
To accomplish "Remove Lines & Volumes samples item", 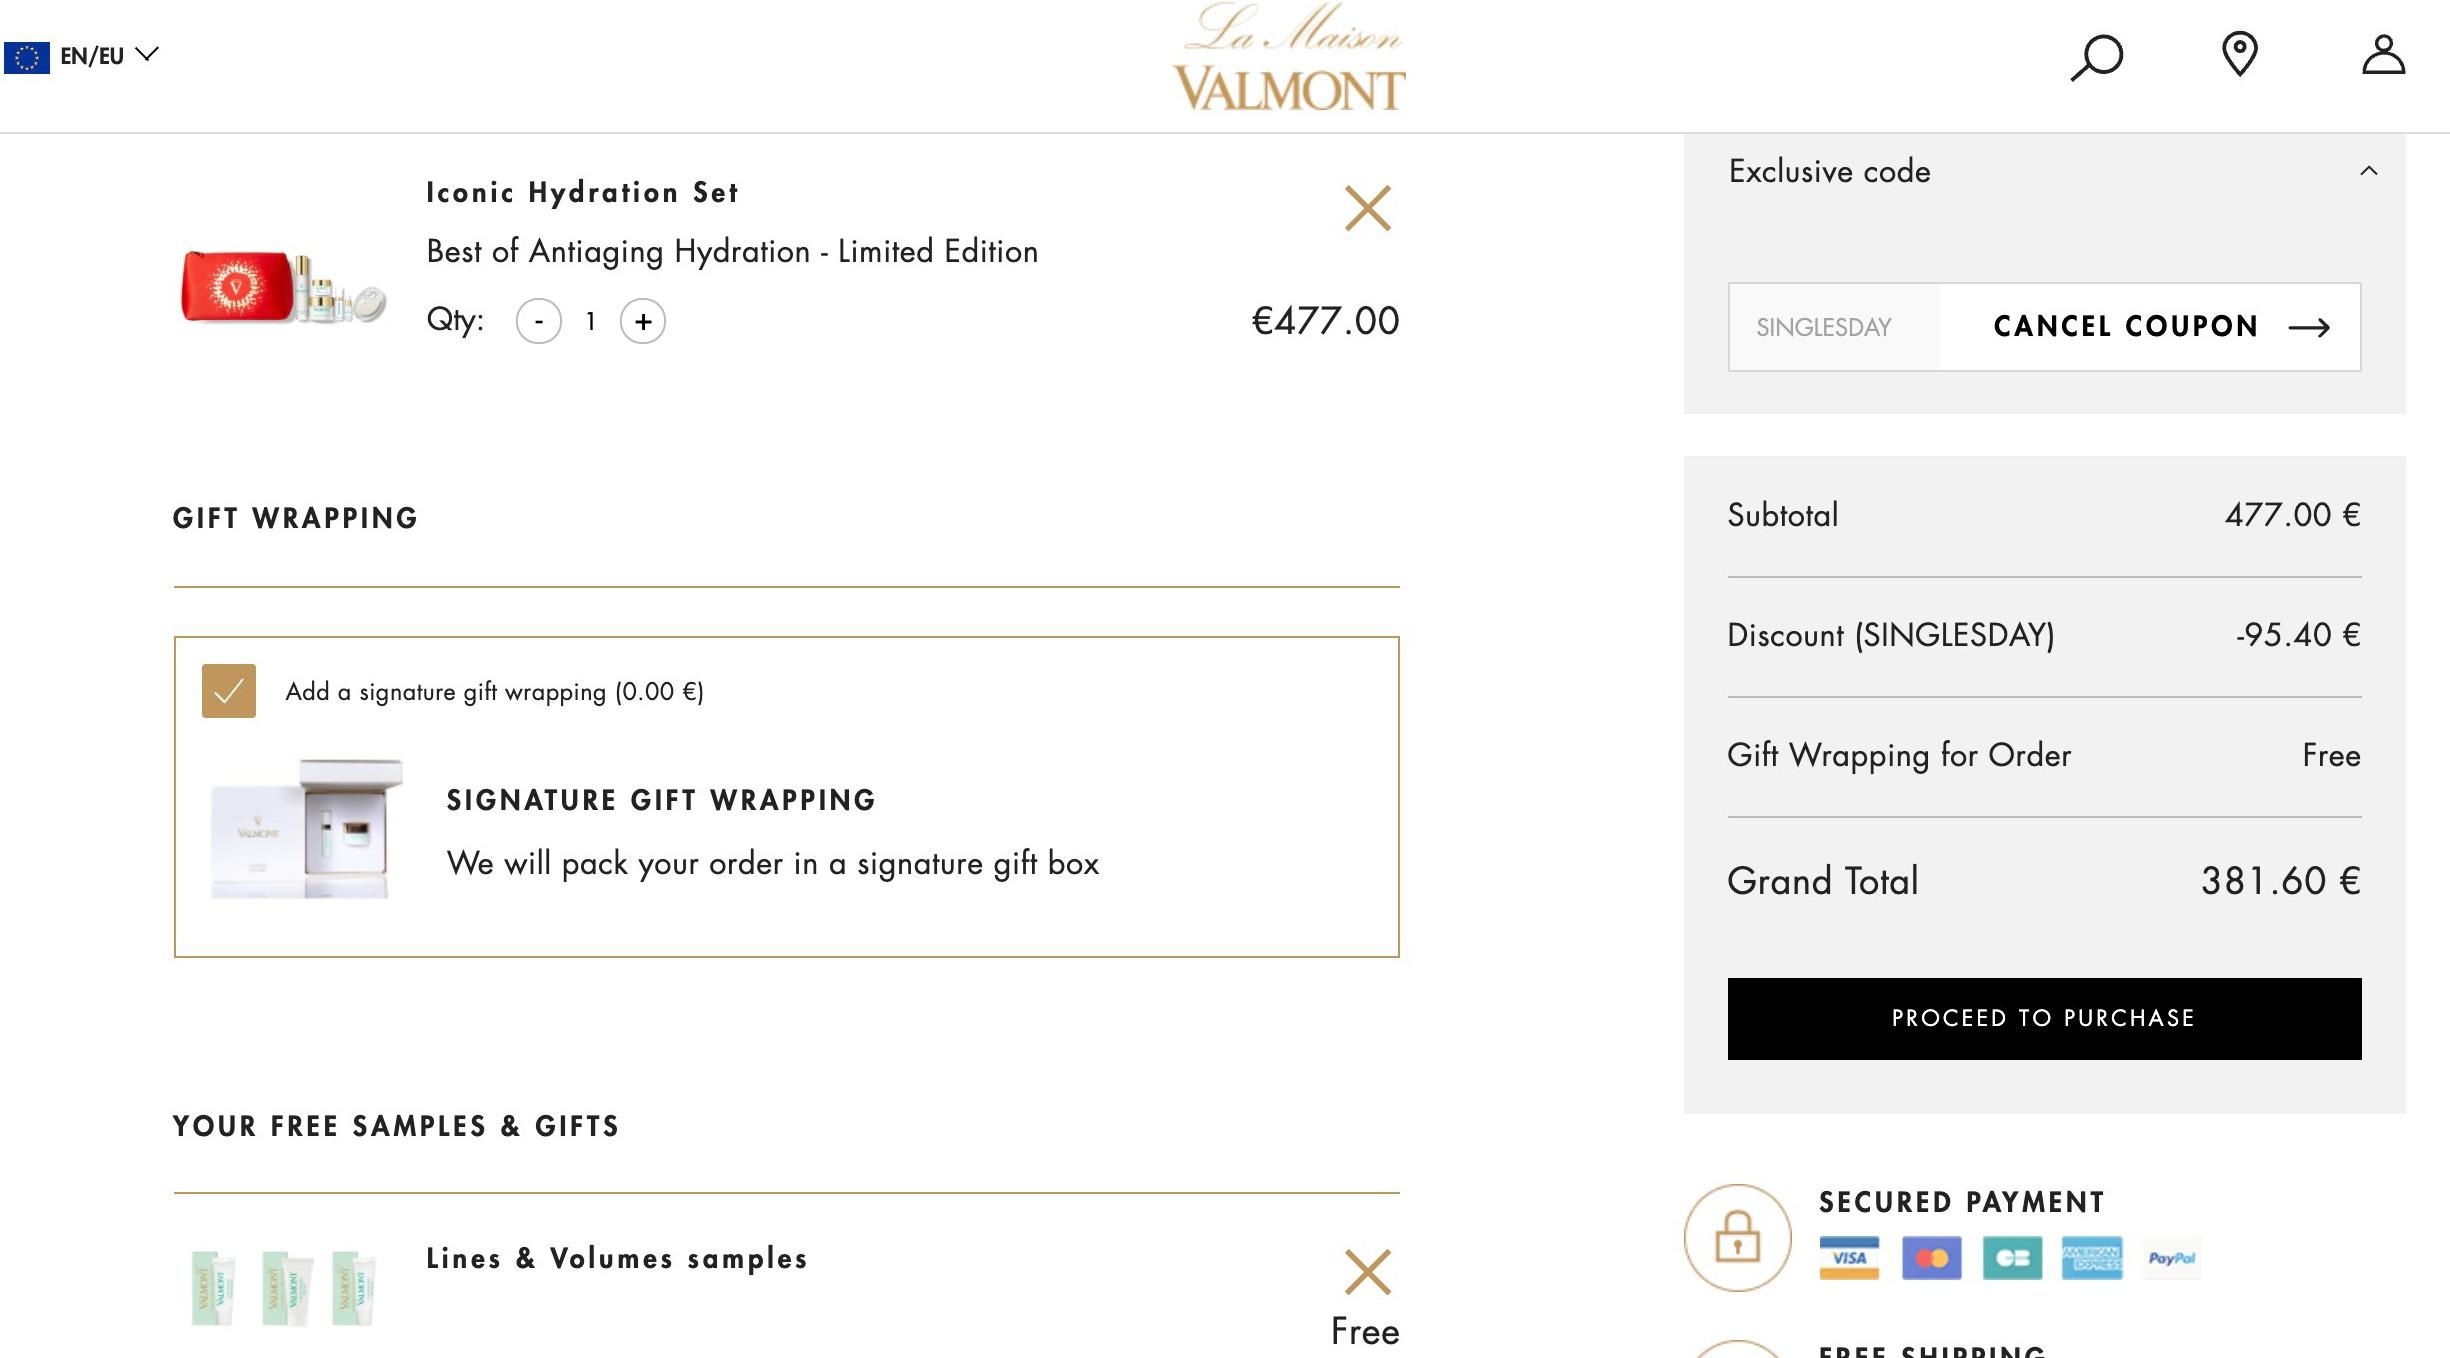I will (1367, 1272).
